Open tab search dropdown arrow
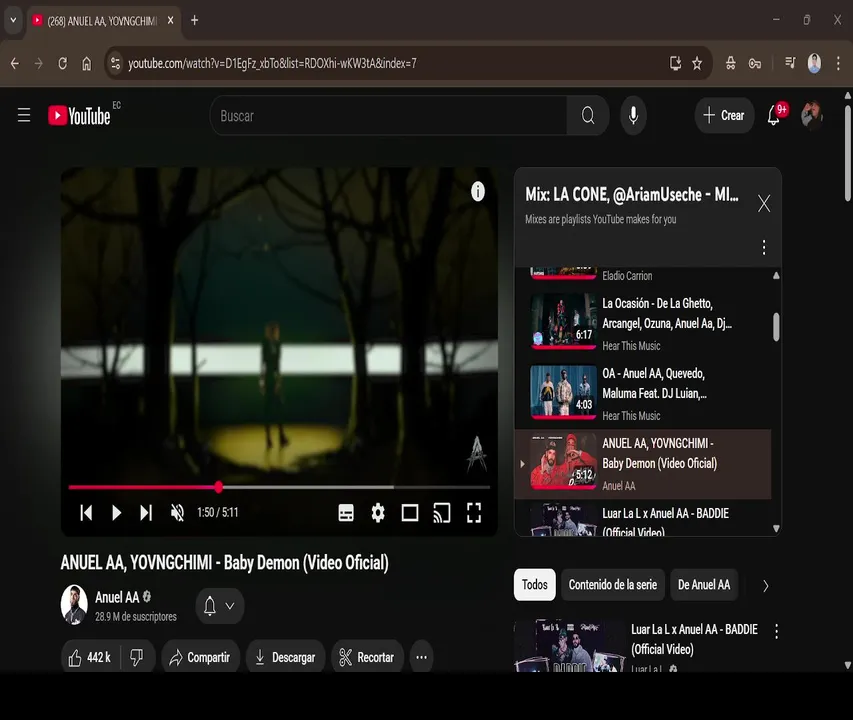Image resolution: width=853 pixels, height=720 pixels. pyautogui.click(x=13, y=21)
